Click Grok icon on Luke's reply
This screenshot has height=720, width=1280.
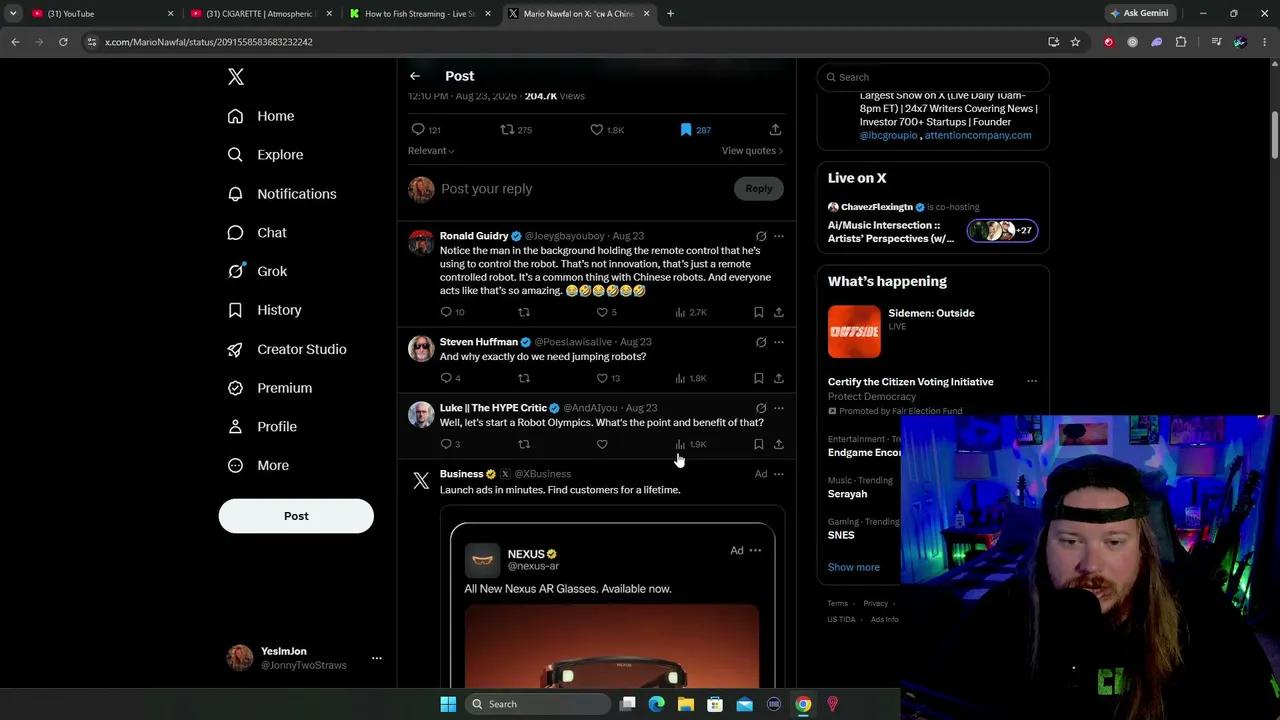point(761,409)
